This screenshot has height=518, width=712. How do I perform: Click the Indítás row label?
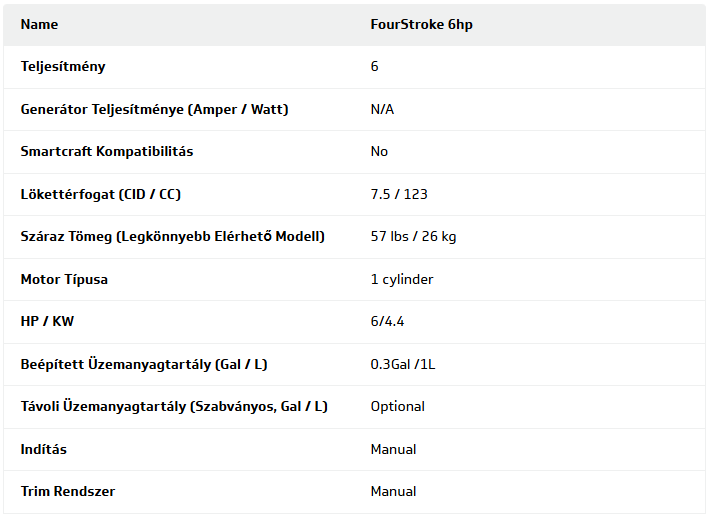click(x=44, y=449)
